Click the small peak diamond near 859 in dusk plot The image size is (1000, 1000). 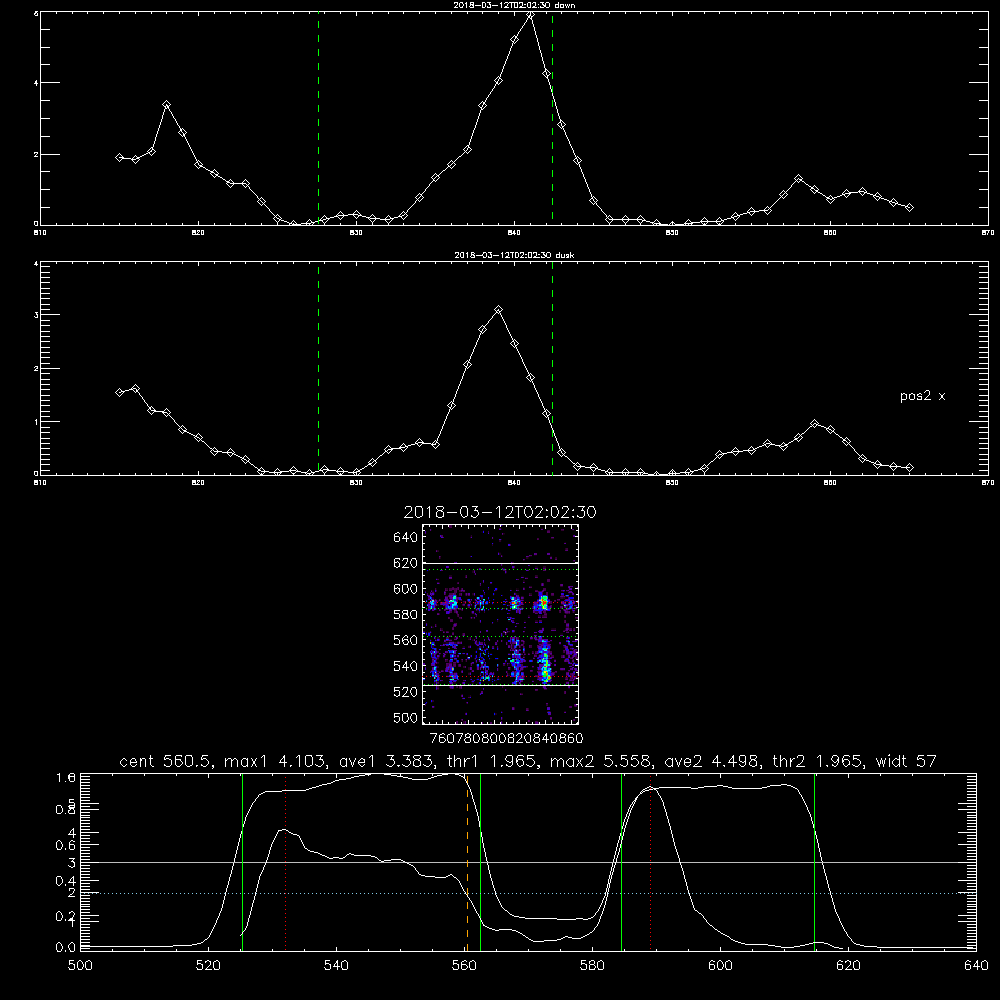tap(814, 423)
